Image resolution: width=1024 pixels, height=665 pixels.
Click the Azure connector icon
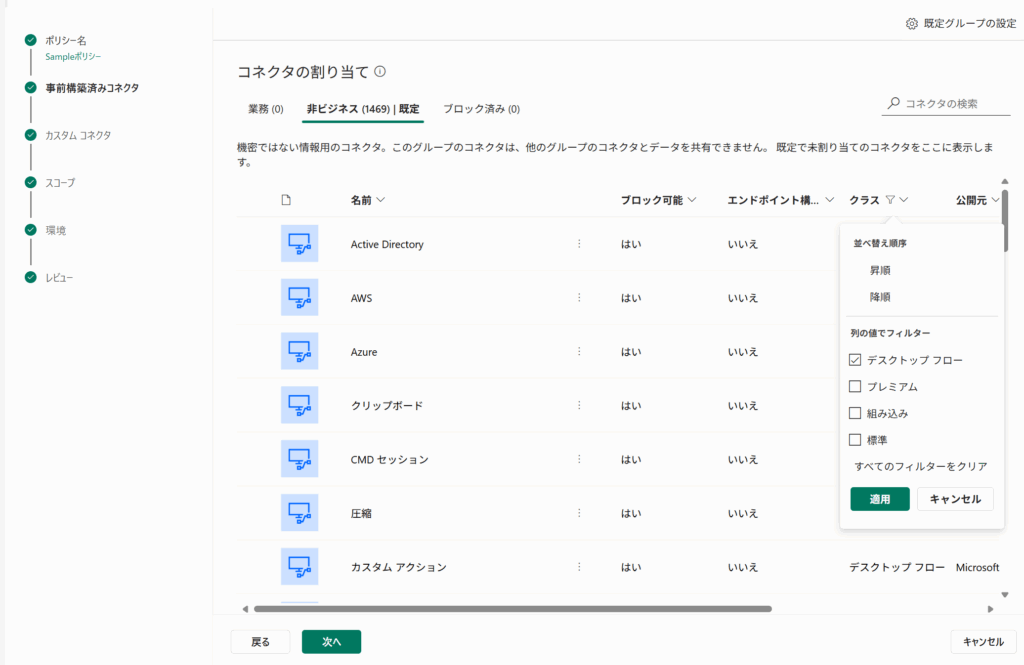point(299,352)
